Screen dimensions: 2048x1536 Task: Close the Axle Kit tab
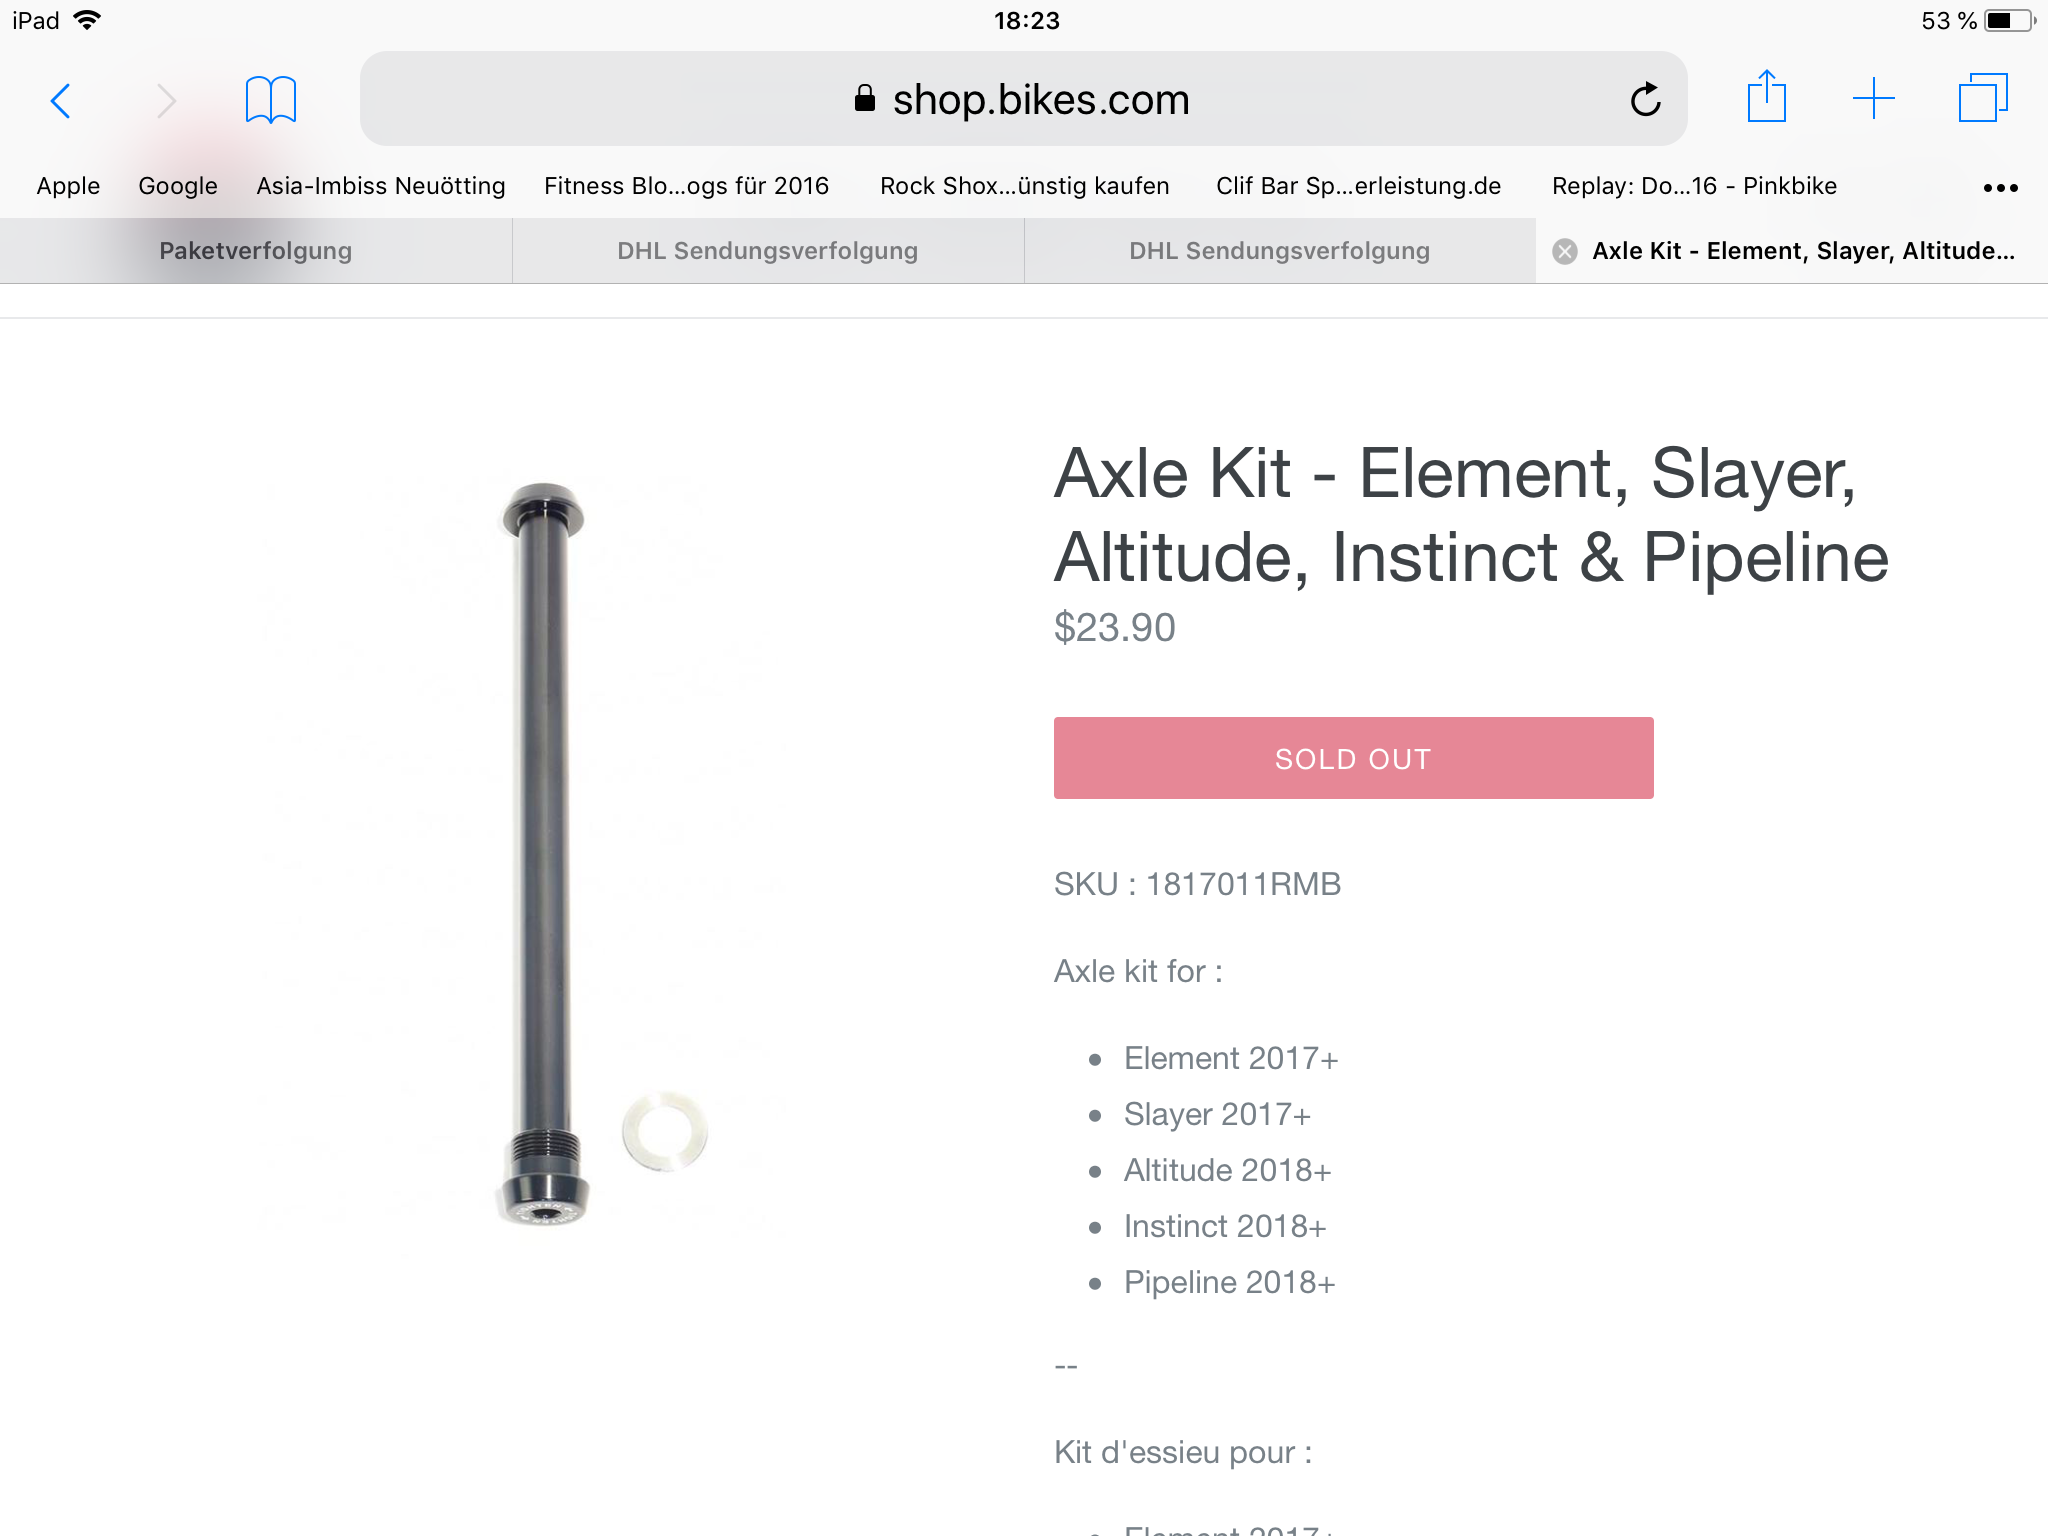[x=1565, y=251]
